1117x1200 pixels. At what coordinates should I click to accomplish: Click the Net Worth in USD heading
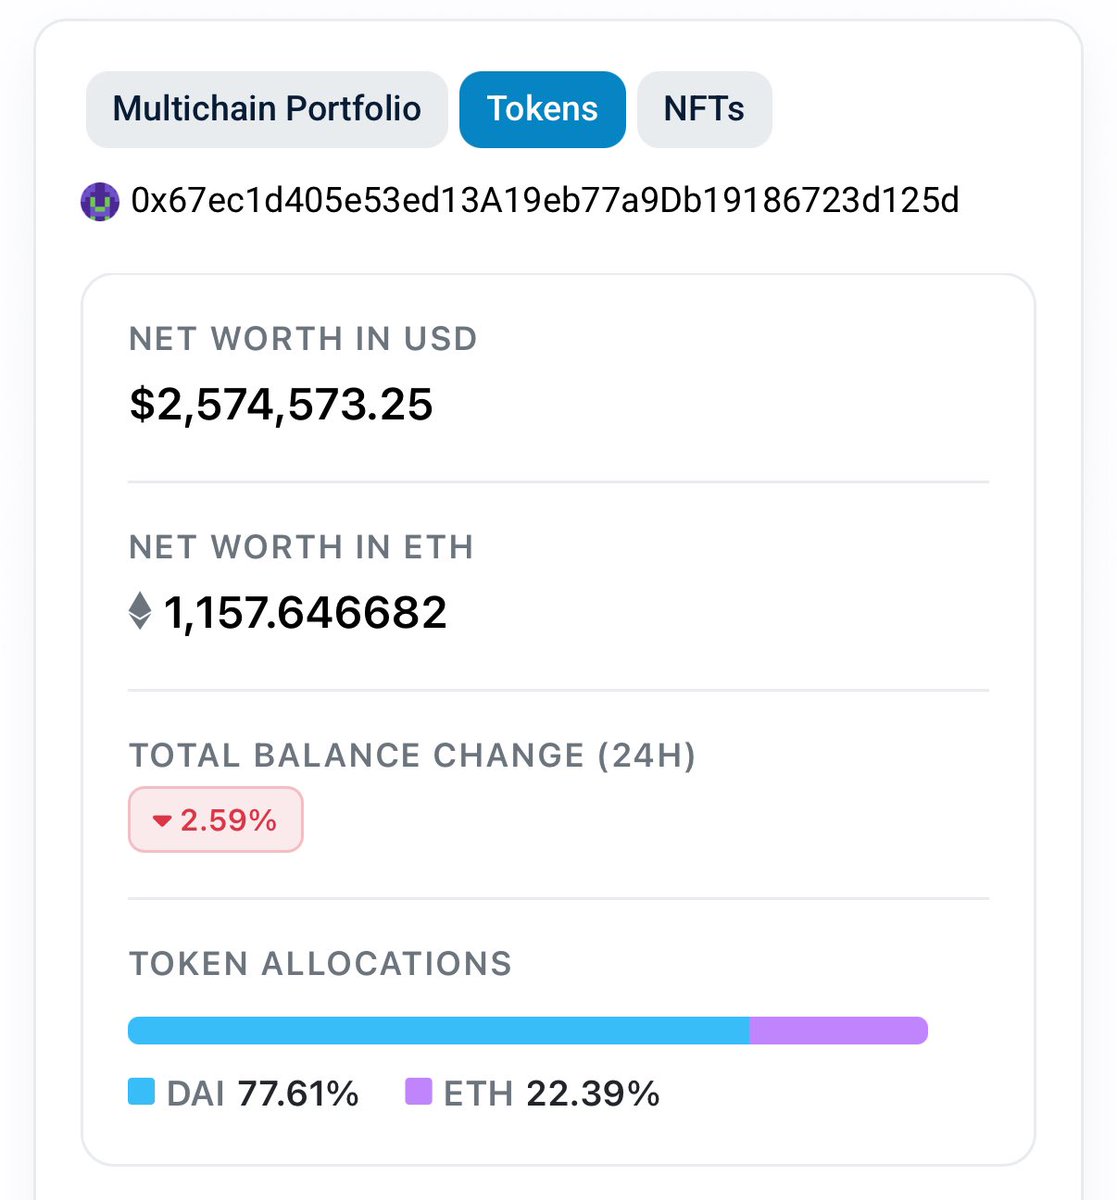304,339
